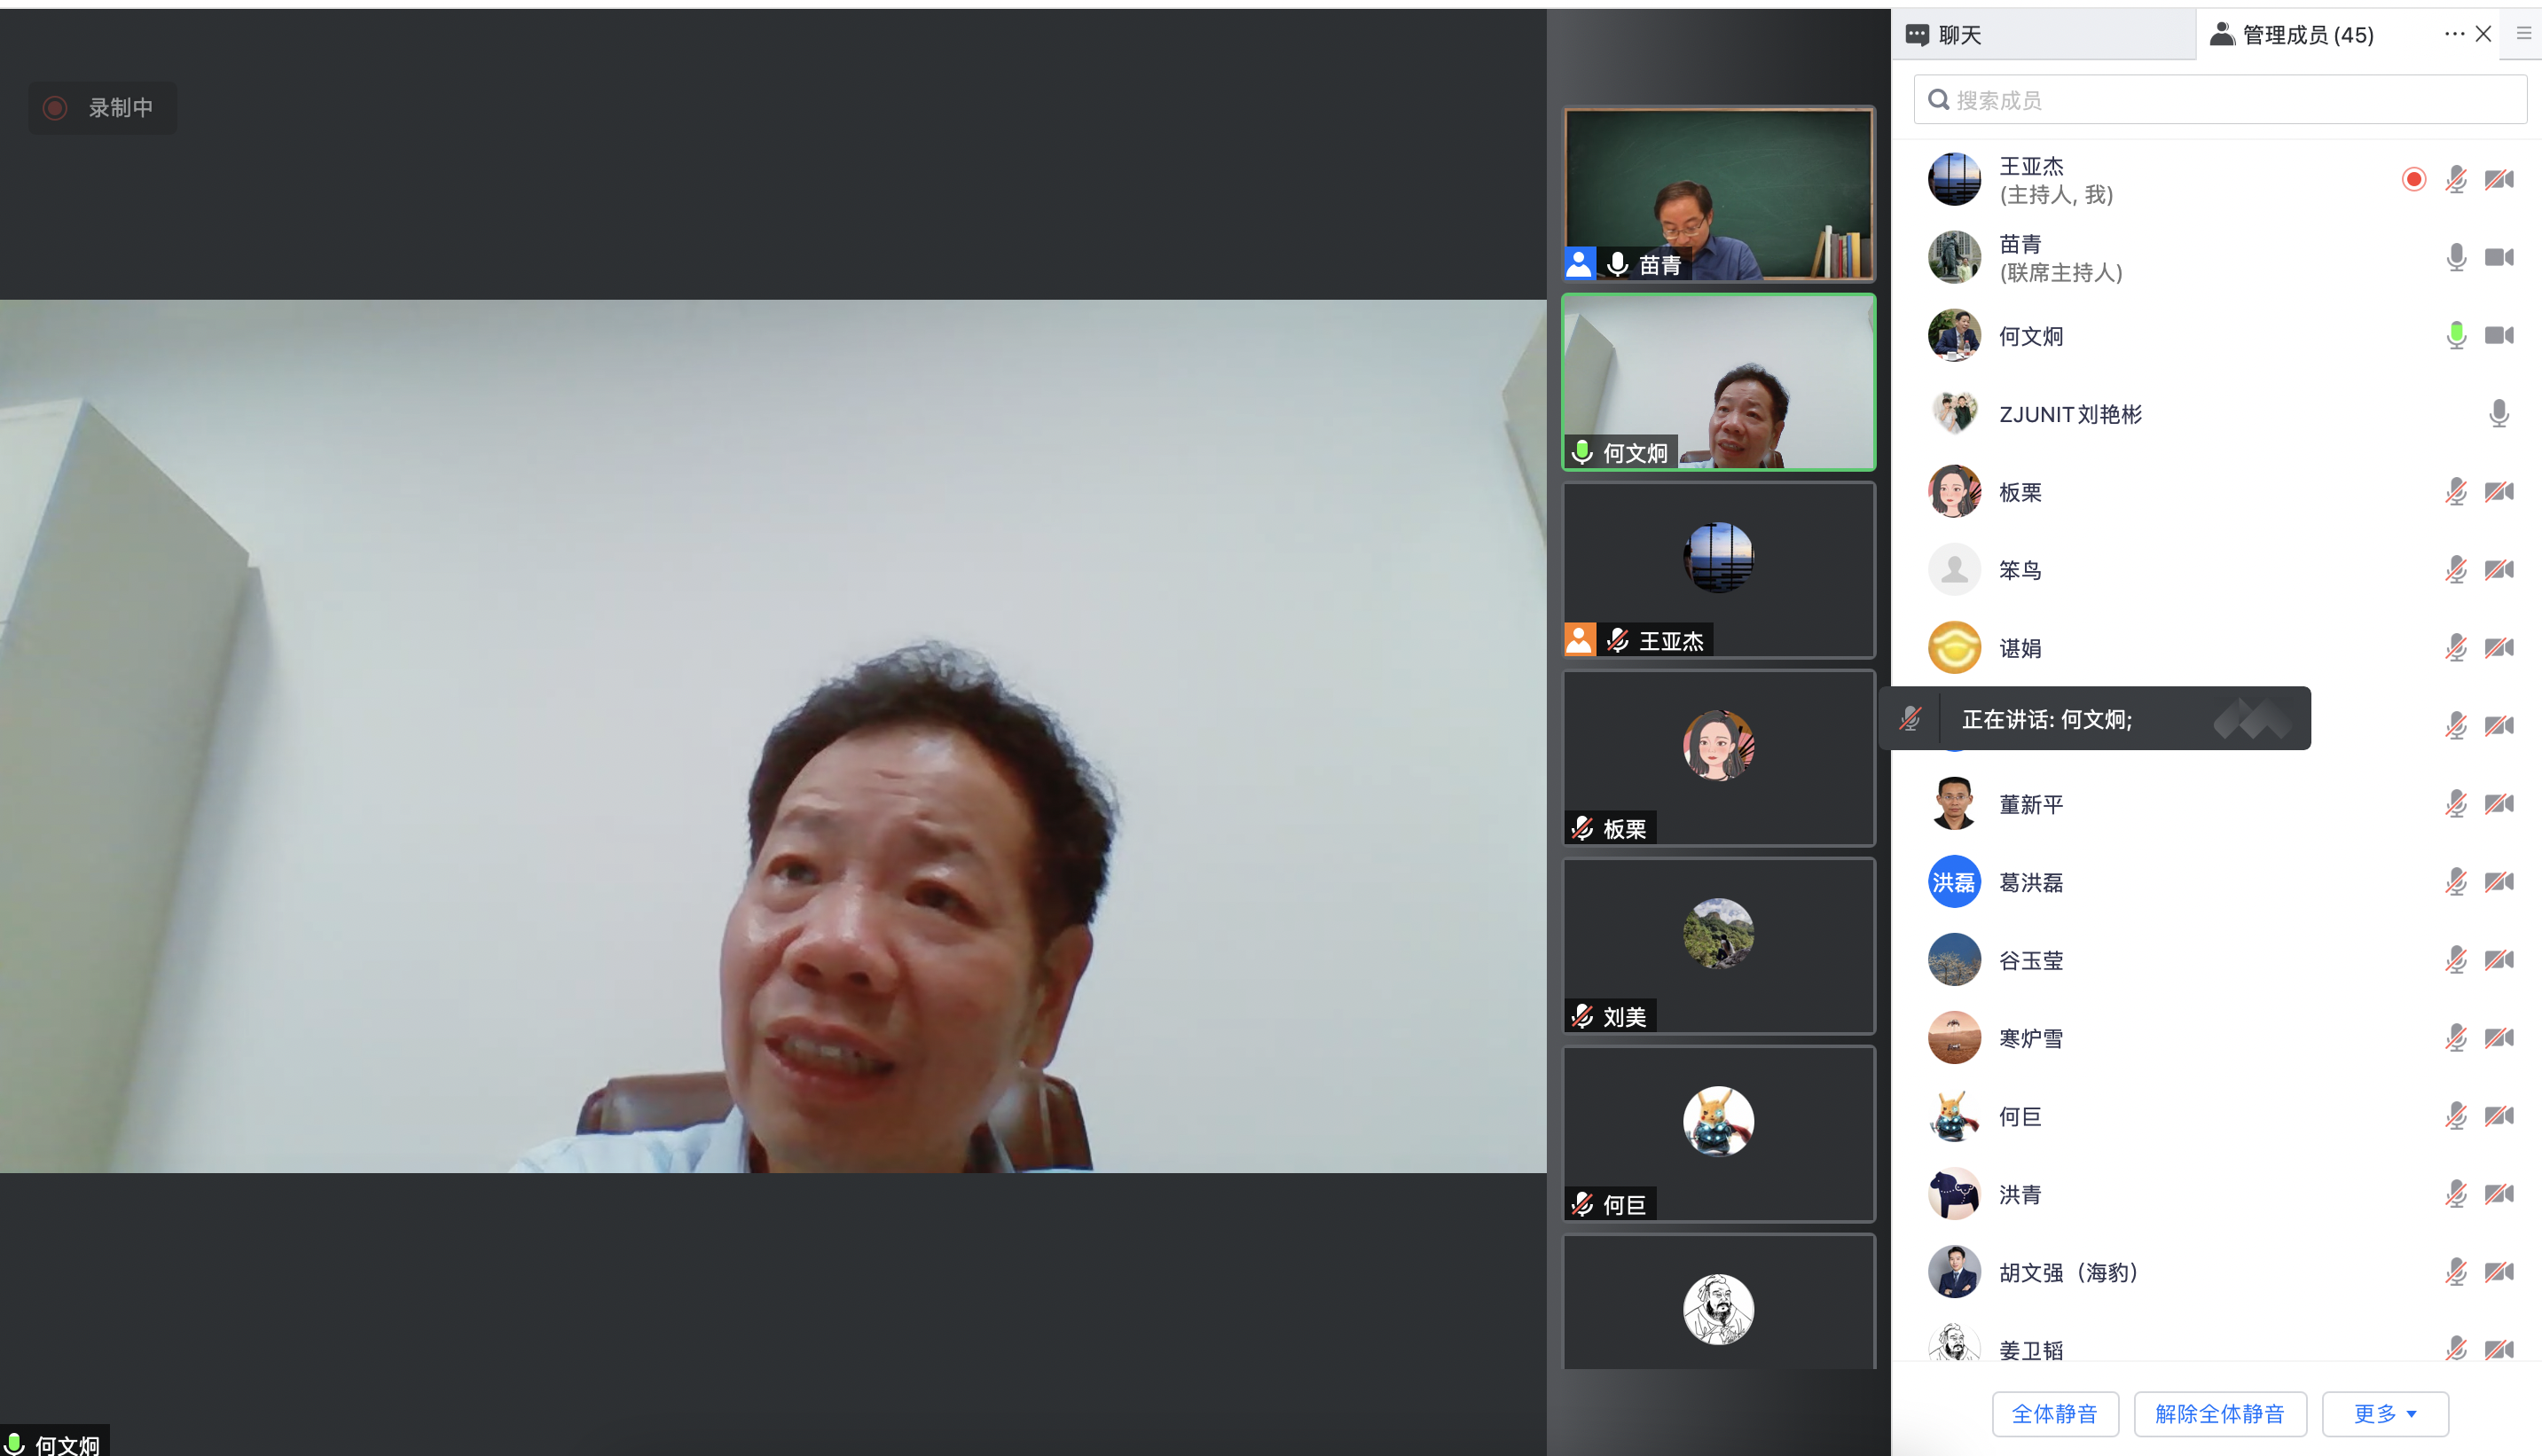The image size is (2542, 1456).
Task: Click crossed-out camera icon for 板栗
Action: point(2499,492)
